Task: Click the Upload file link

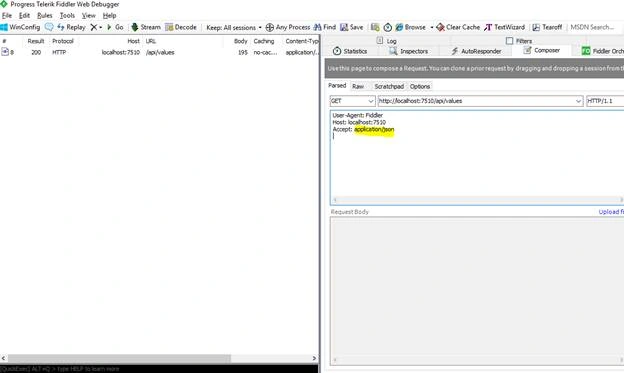Action: 611,212
